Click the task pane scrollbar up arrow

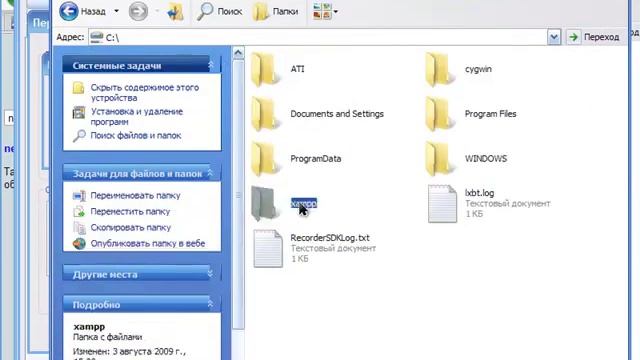click(238, 53)
